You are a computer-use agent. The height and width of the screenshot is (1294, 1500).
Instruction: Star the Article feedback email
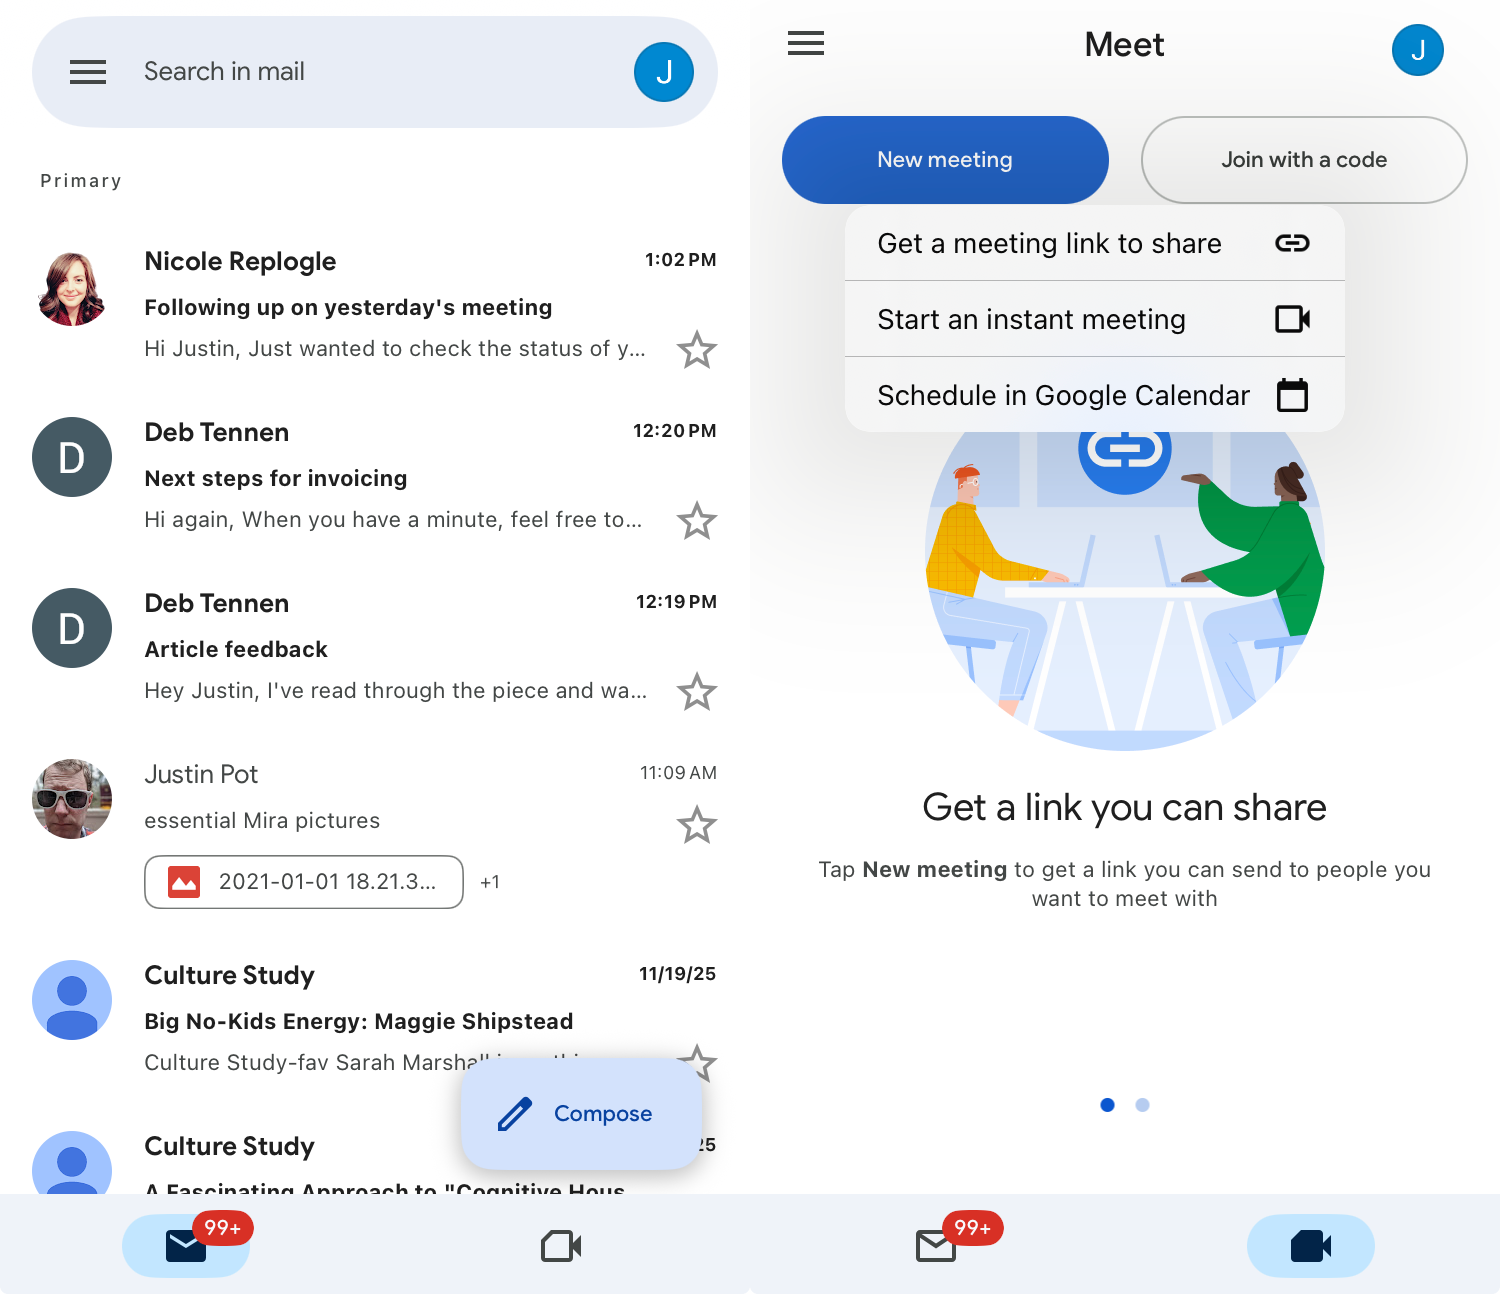tap(697, 691)
